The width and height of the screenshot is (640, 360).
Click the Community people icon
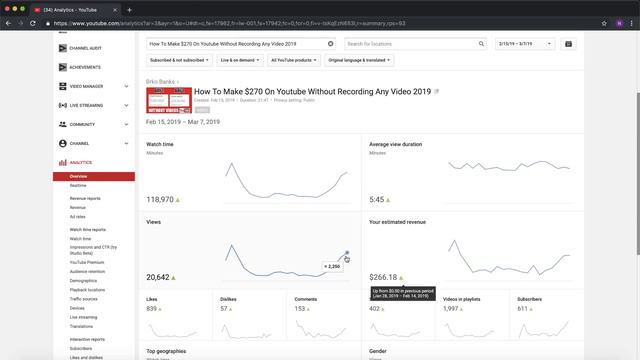pyautogui.click(x=62, y=124)
